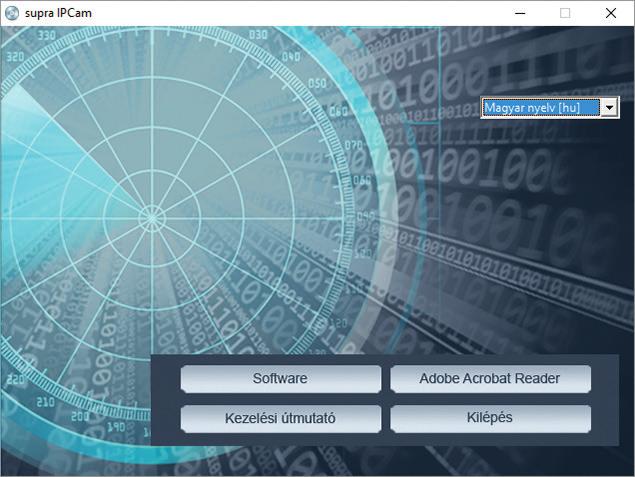Close the supra IPCam window

pos(611,13)
